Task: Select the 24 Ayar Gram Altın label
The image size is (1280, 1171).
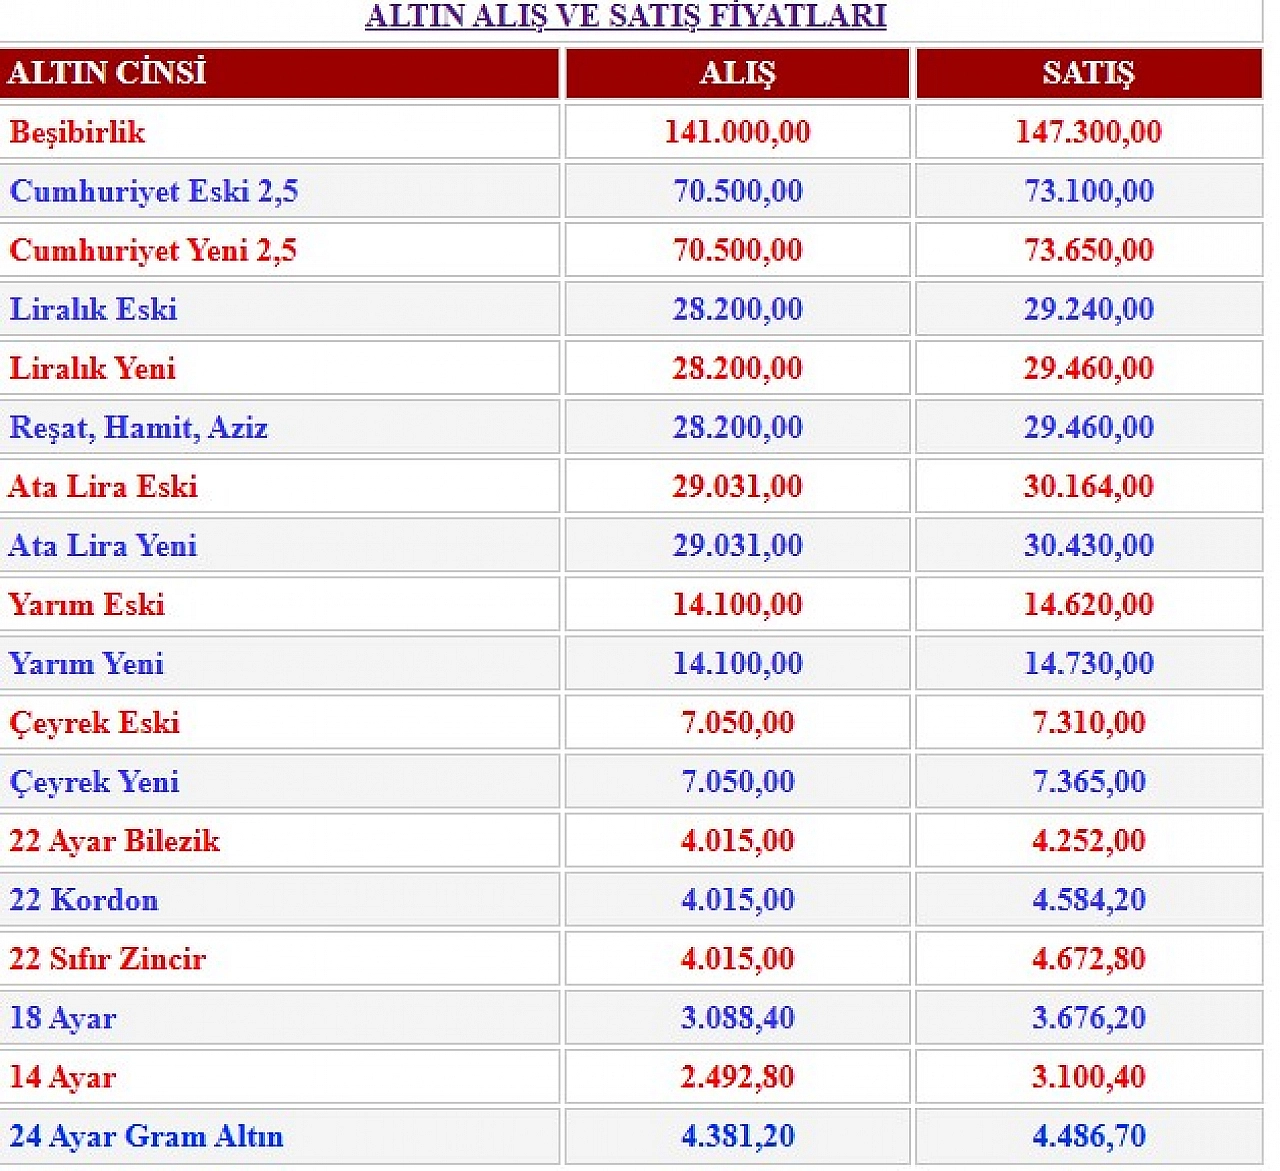Action: pyautogui.click(x=146, y=1136)
